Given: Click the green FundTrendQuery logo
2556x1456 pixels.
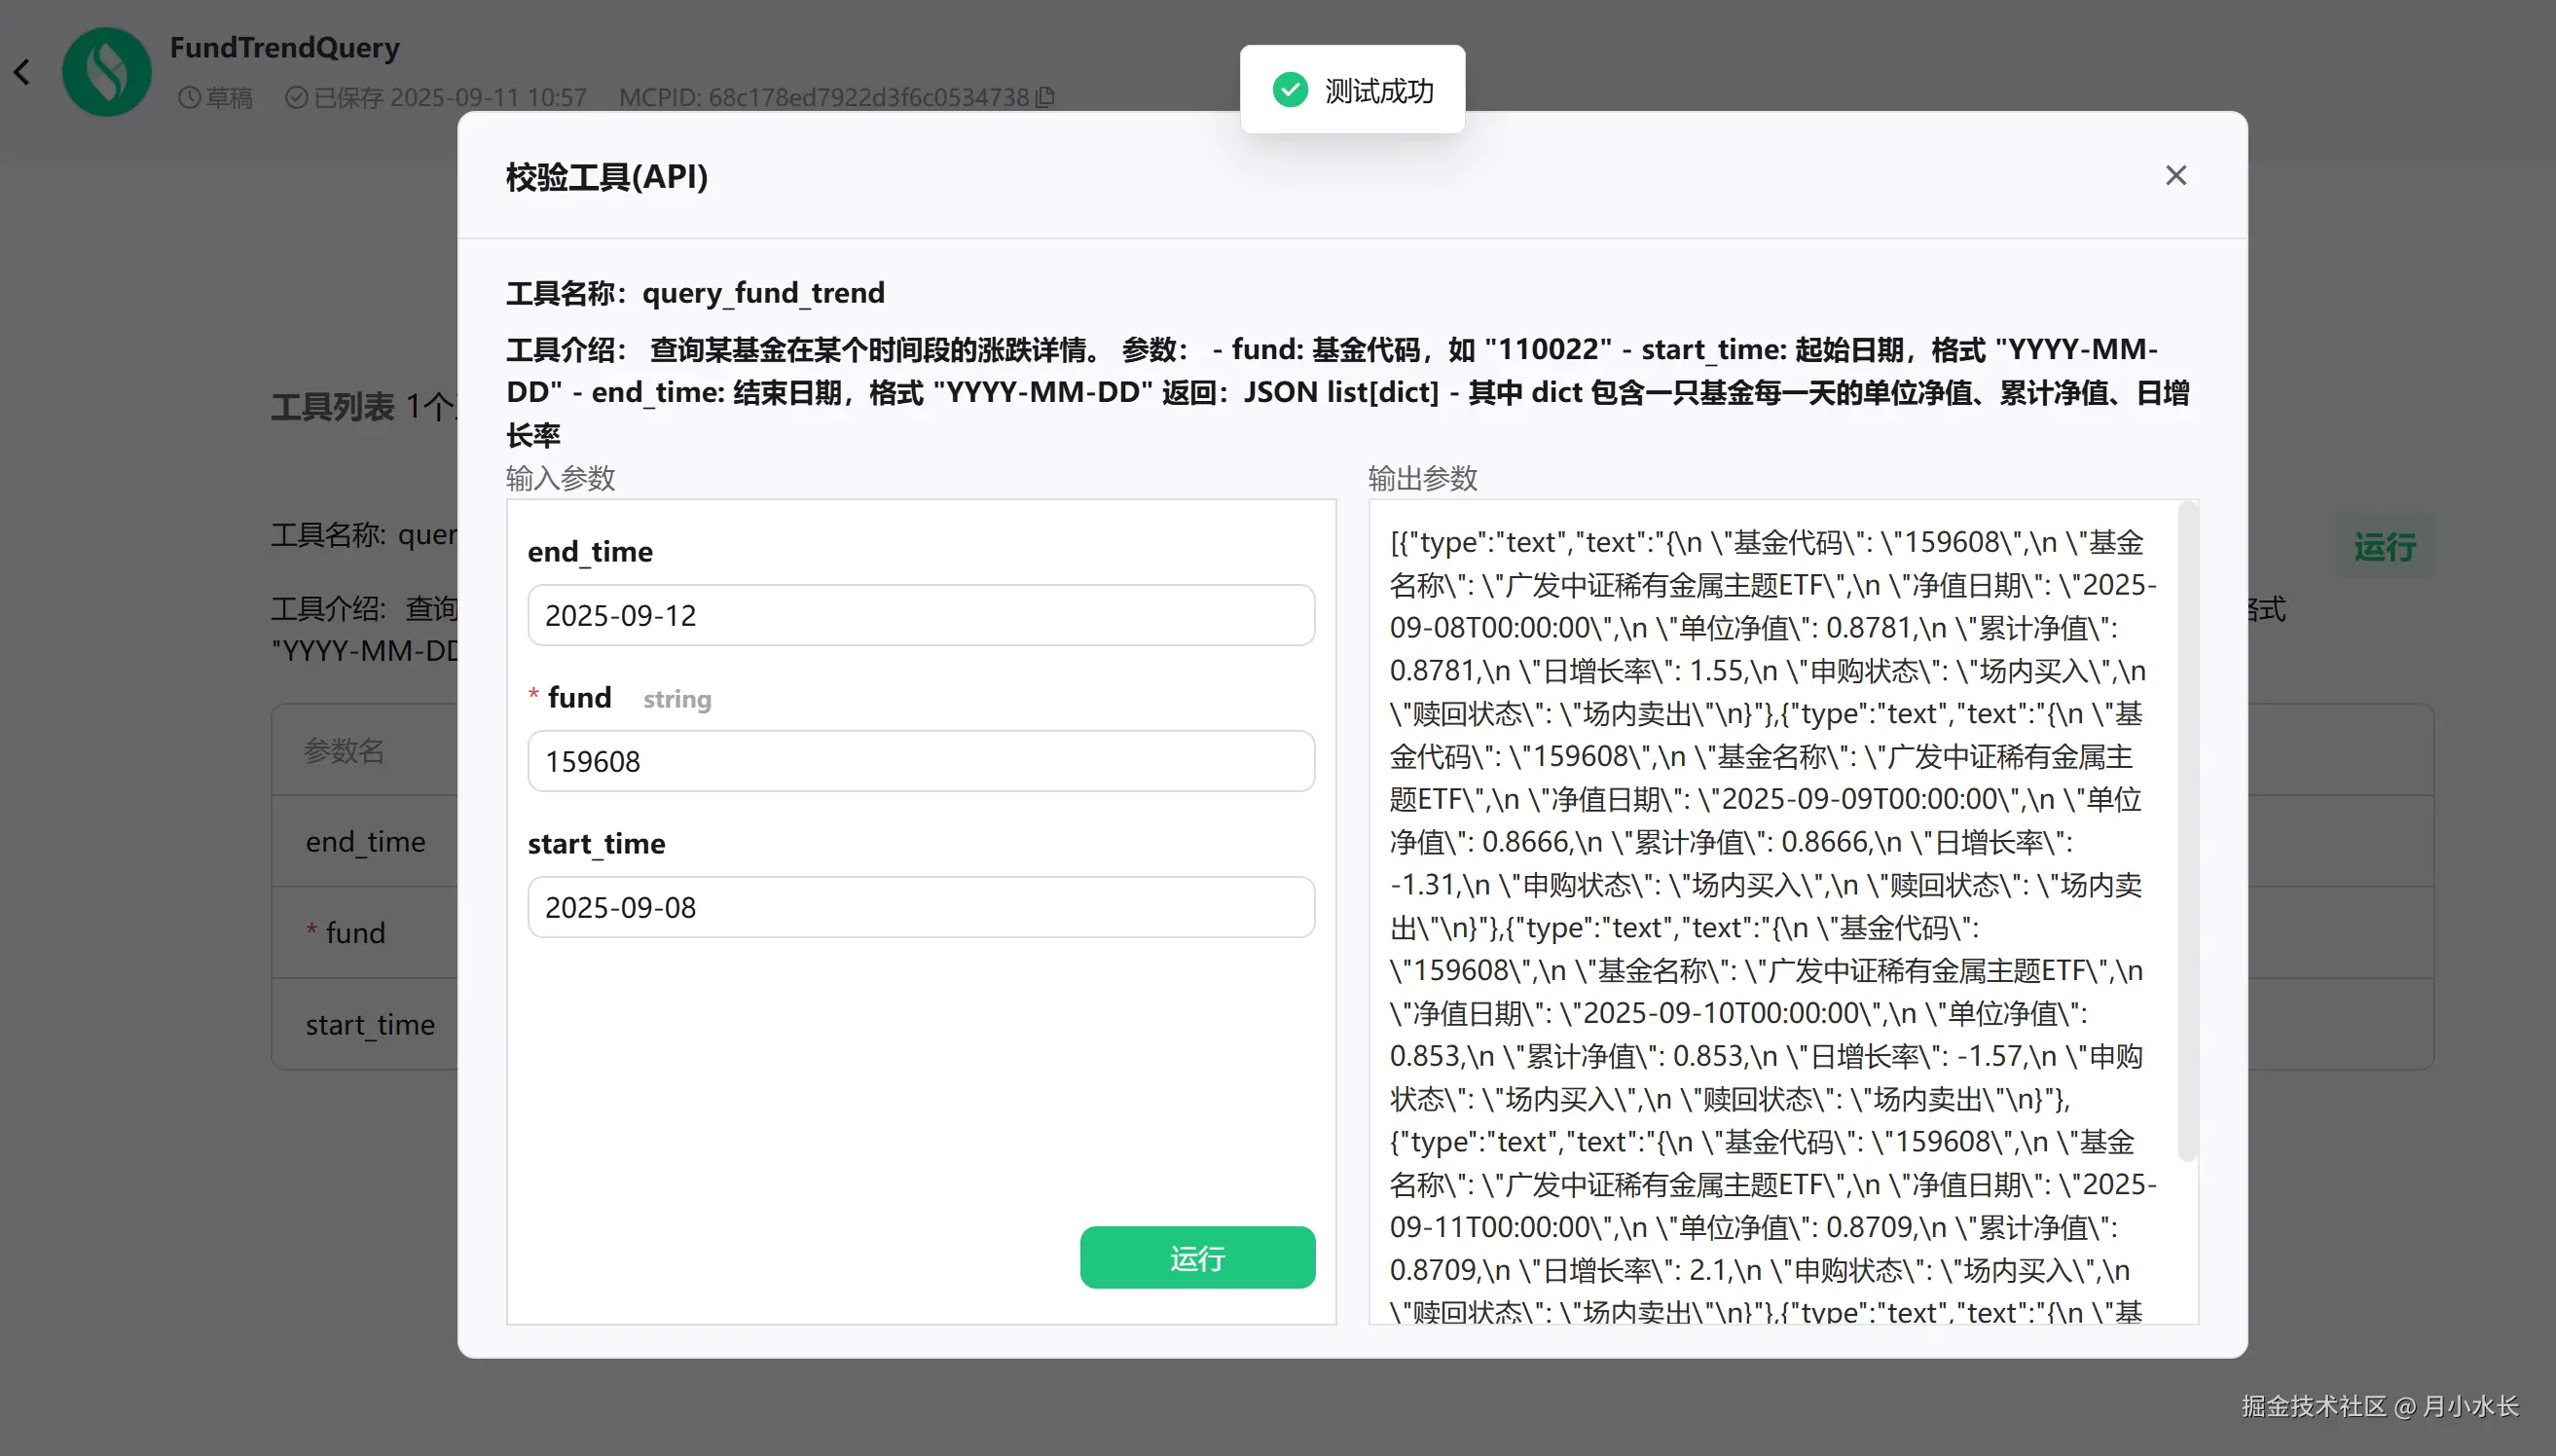Looking at the screenshot, I should (106, 71).
